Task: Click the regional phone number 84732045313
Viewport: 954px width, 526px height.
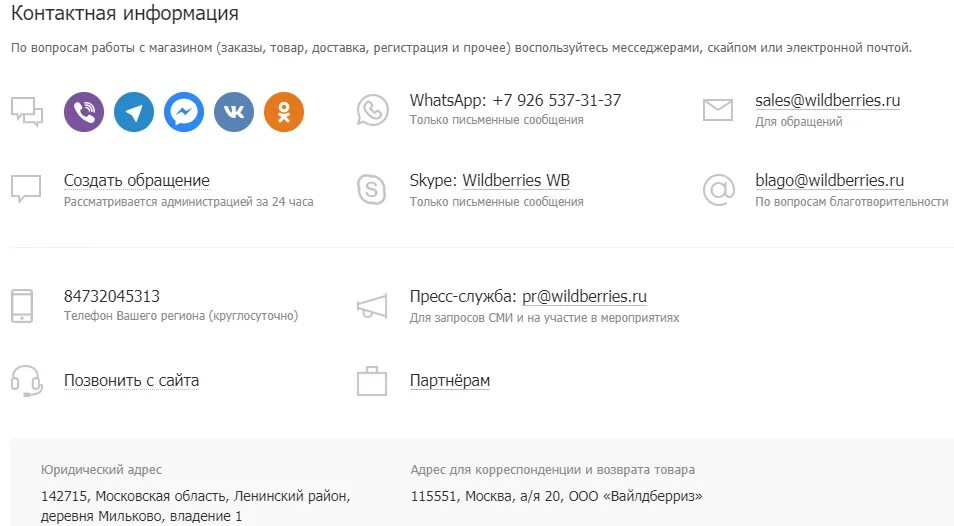Action: [x=112, y=296]
